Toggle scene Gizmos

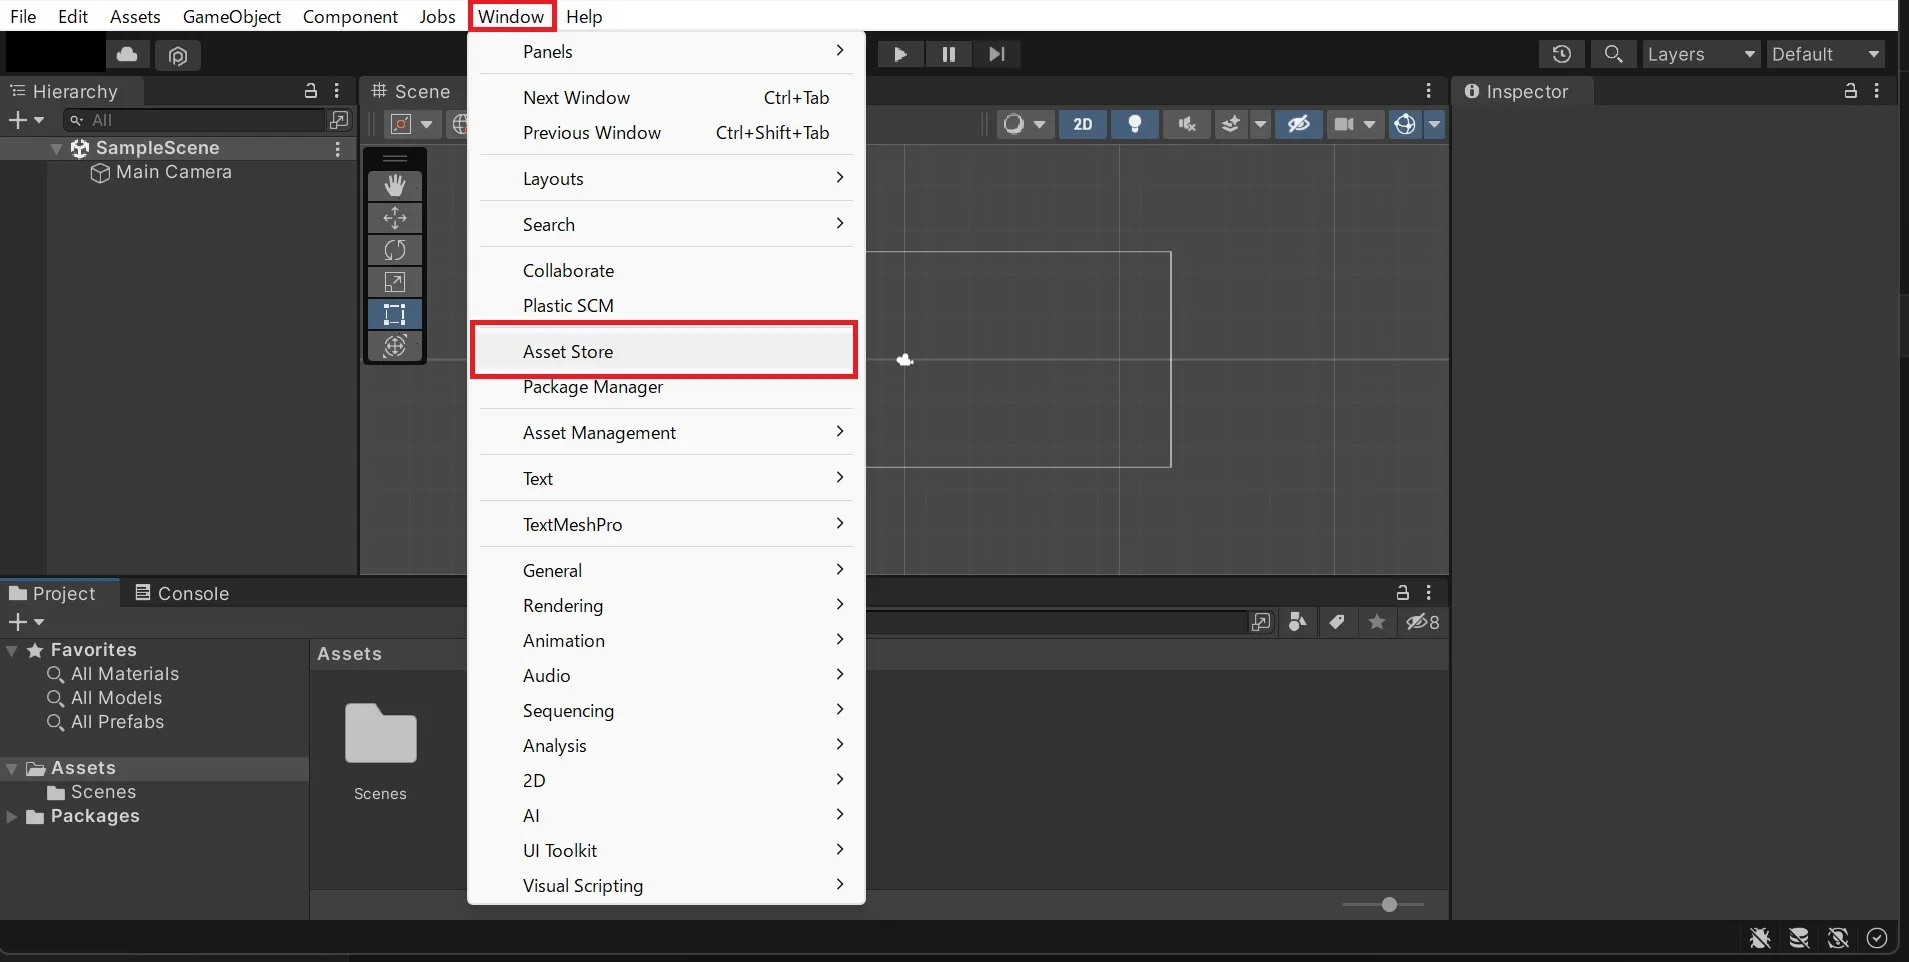1405,124
